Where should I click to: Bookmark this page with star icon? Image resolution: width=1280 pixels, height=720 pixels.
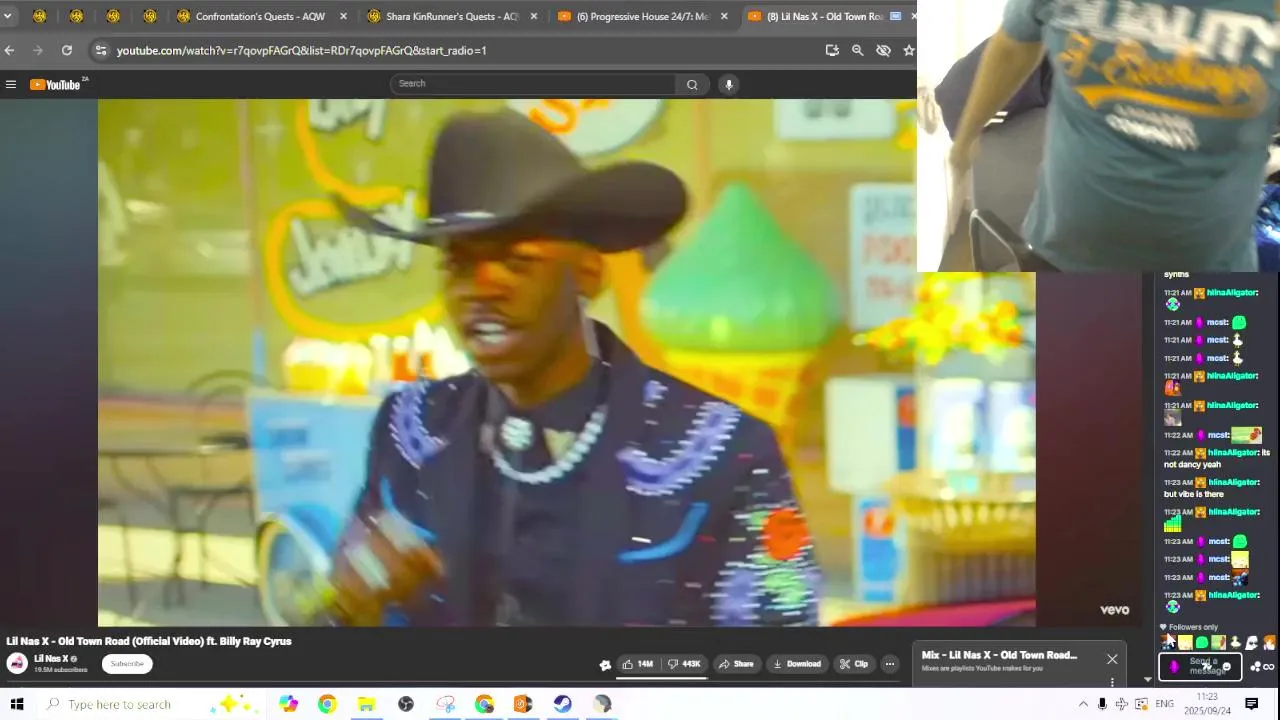pyautogui.click(x=909, y=50)
